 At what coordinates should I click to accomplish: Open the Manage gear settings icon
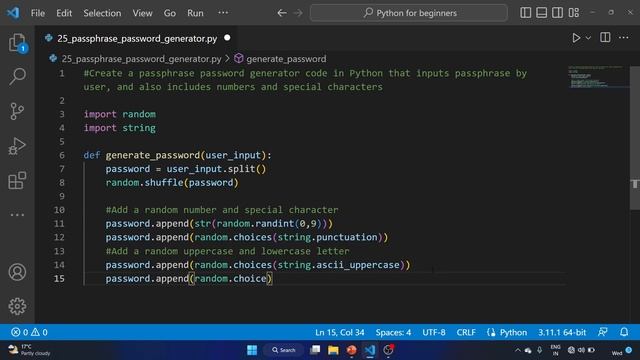point(17,306)
